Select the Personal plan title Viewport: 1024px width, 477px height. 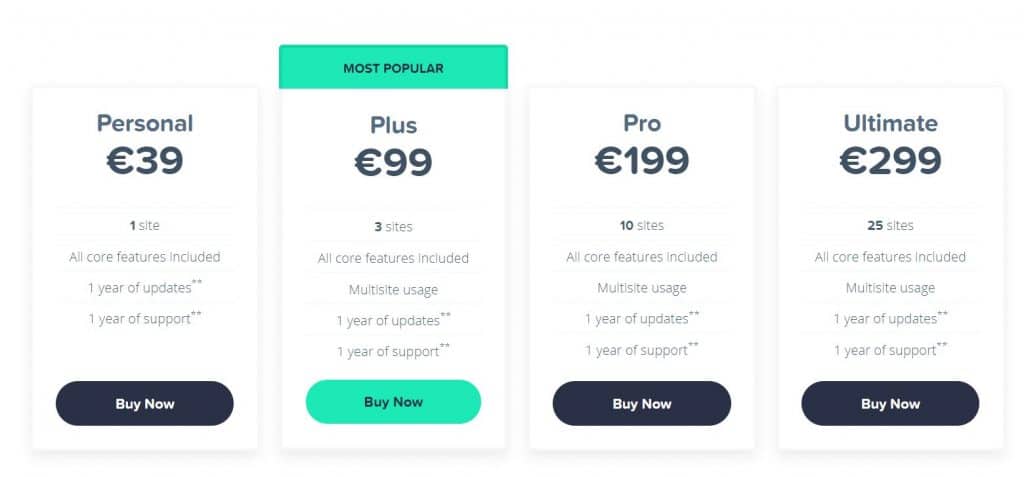[x=145, y=123]
